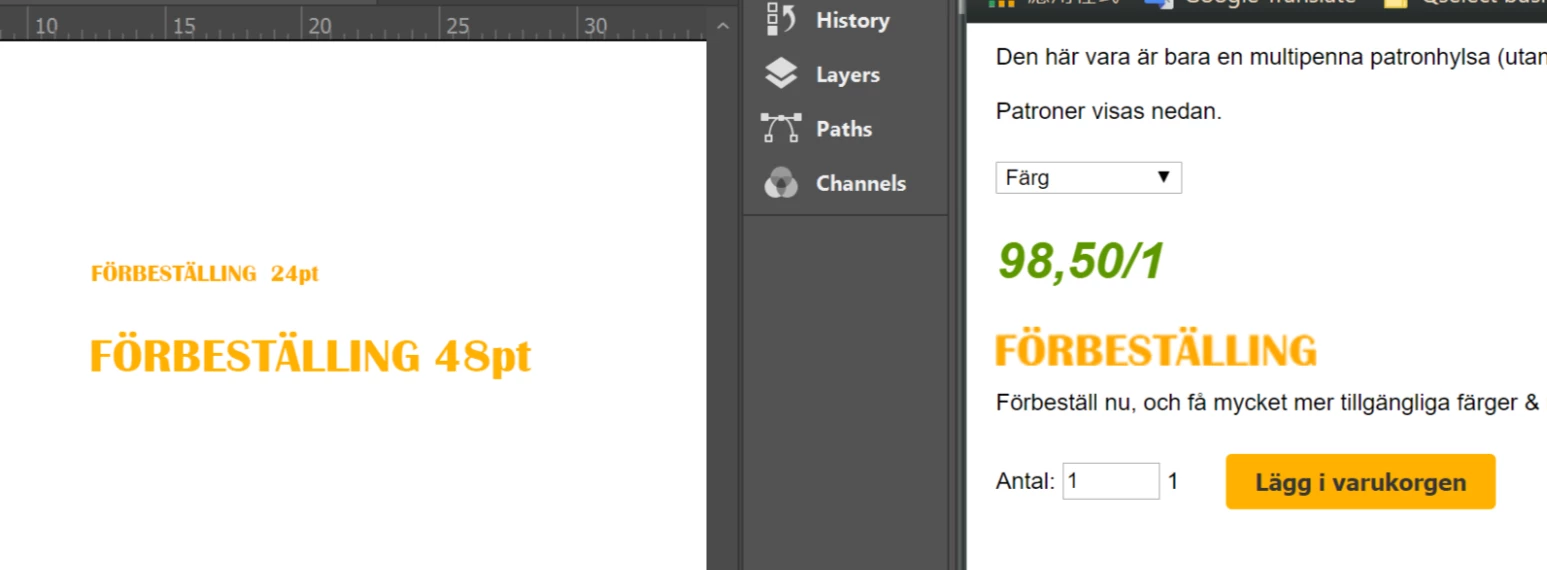The width and height of the screenshot is (1547, 570).
Task: Click the green 98,50/1 price text
Action: point(1081,262)
